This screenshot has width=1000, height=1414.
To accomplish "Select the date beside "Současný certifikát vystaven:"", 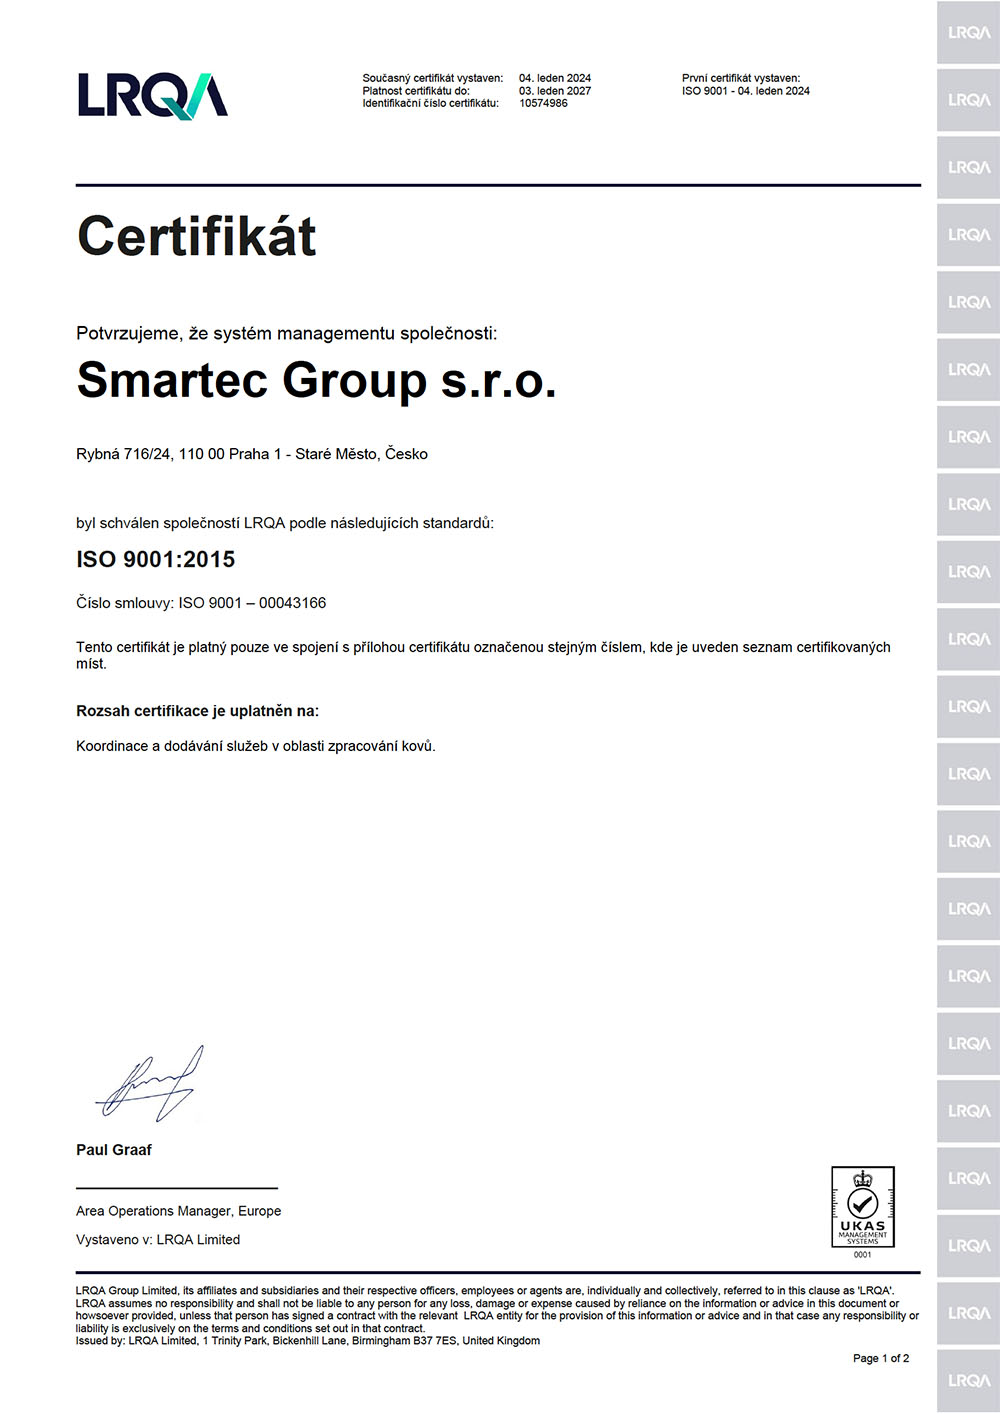I will tap(555, 78).
